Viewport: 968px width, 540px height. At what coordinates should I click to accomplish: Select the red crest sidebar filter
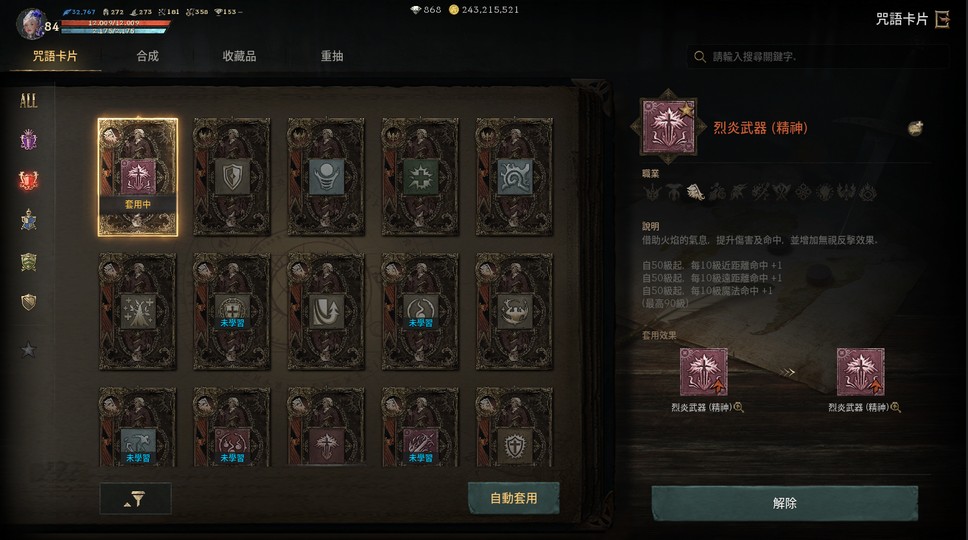28,180
